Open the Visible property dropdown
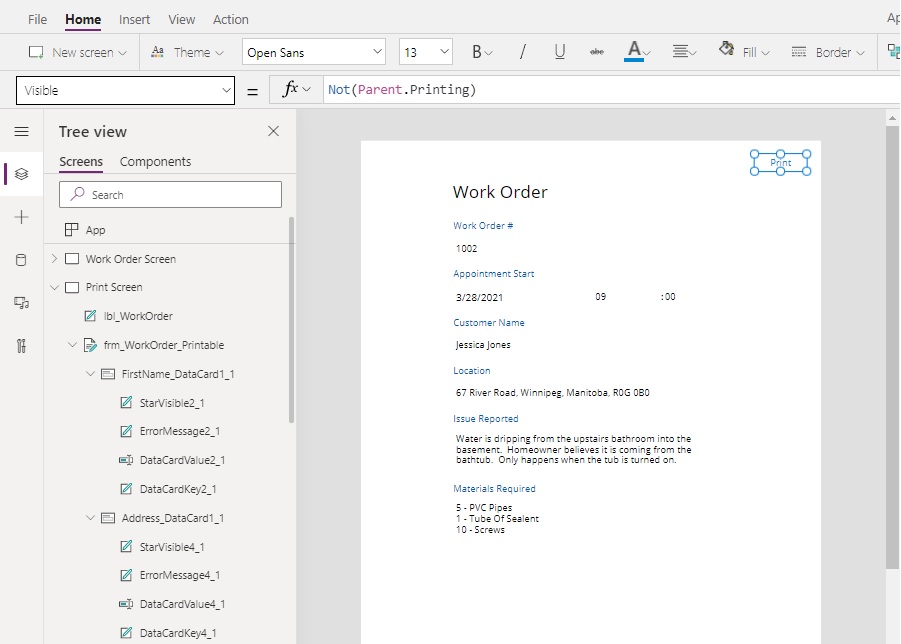 (125, 90)
